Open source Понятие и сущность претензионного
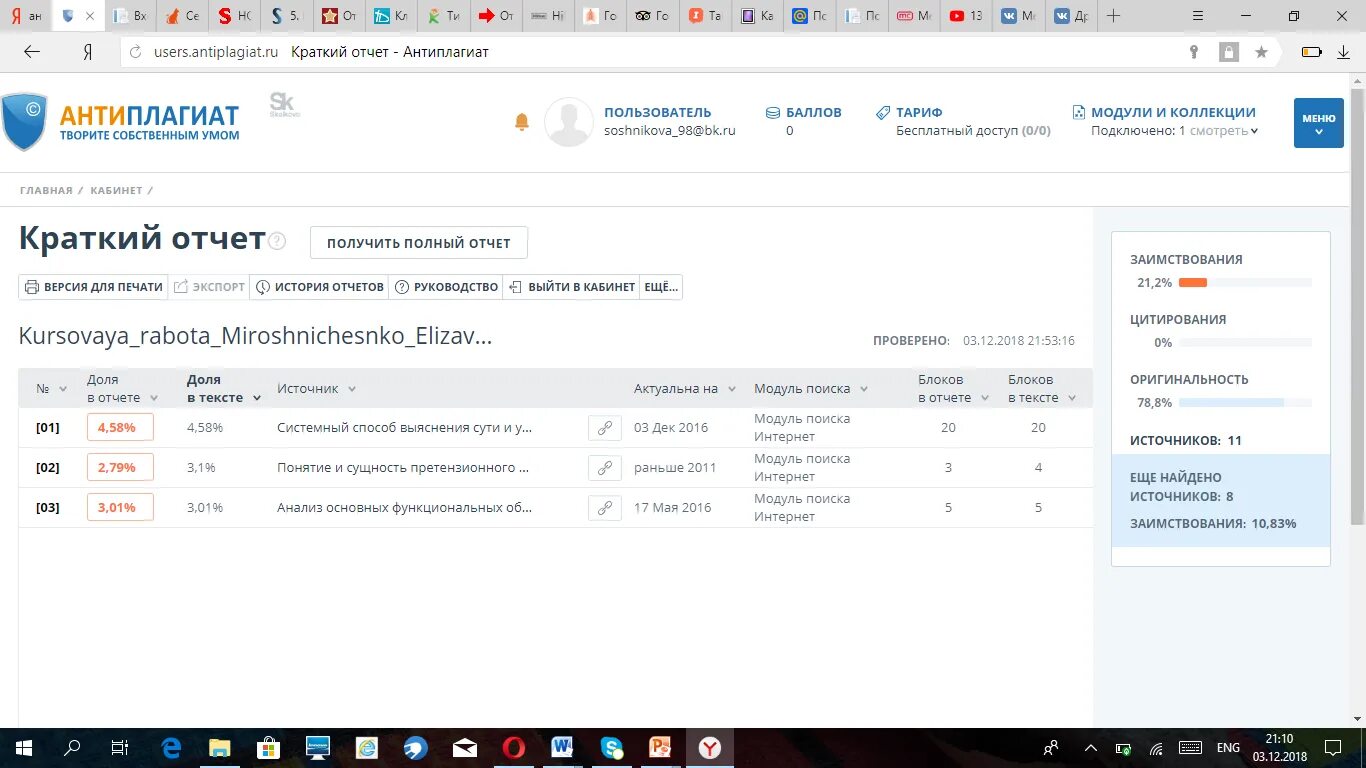This screenshot has width=1366, height=768. point(403,468)
